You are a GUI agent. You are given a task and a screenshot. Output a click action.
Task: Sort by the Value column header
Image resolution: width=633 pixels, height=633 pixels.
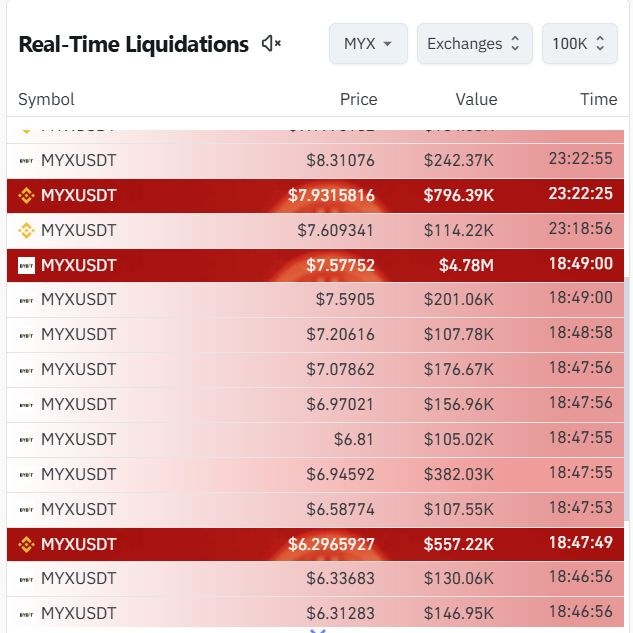(476, 99)
